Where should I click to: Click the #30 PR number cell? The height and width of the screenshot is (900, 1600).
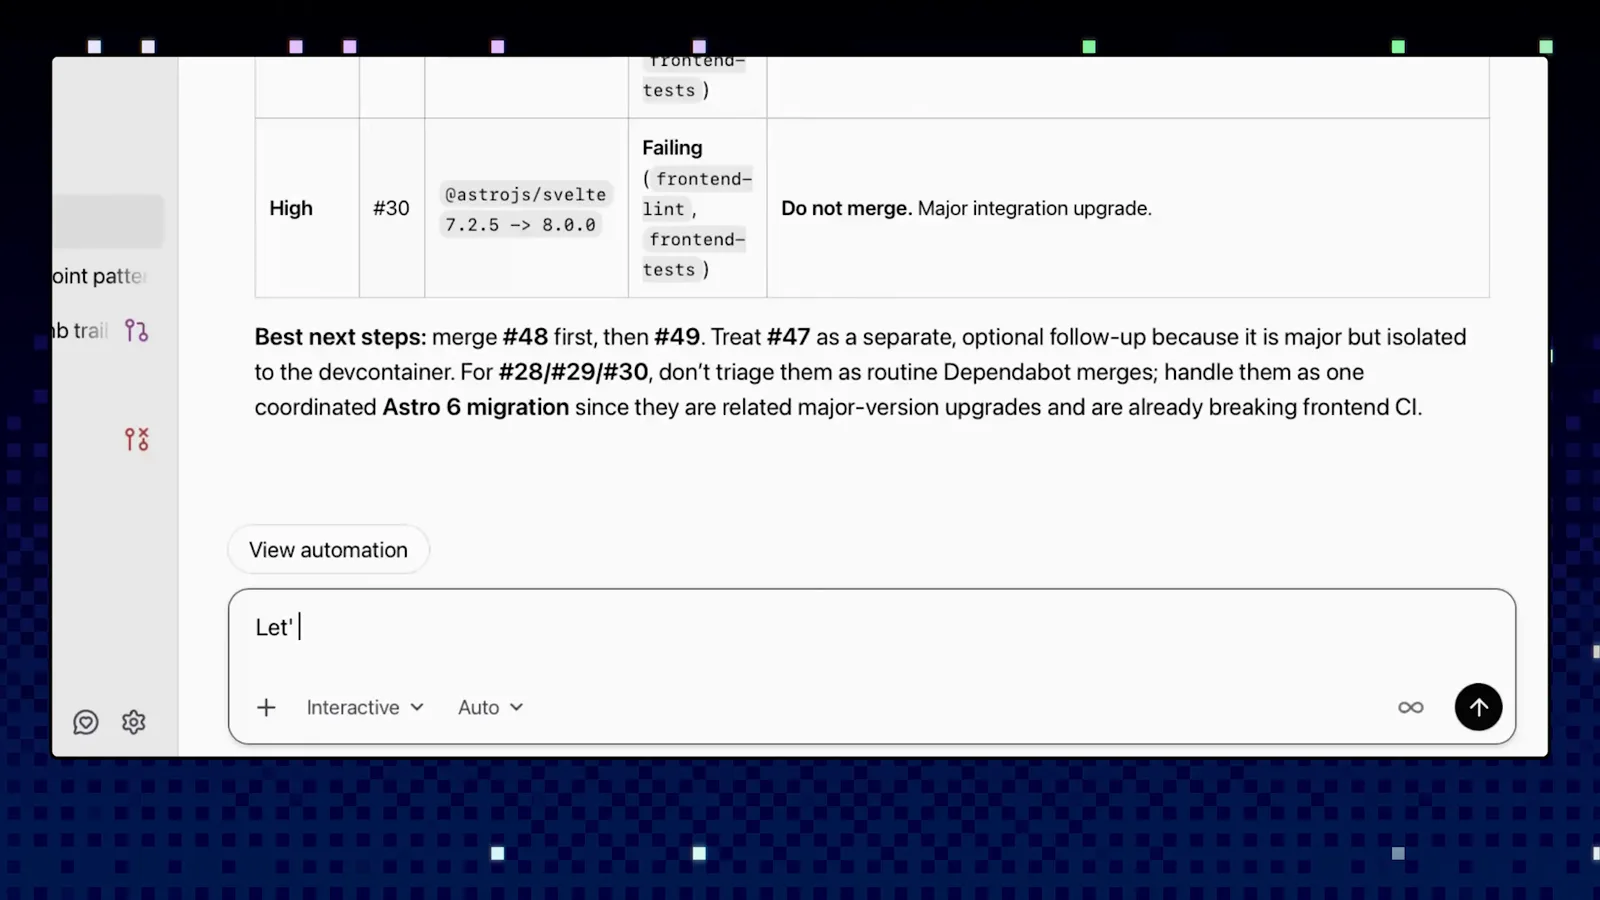[391, 208]
